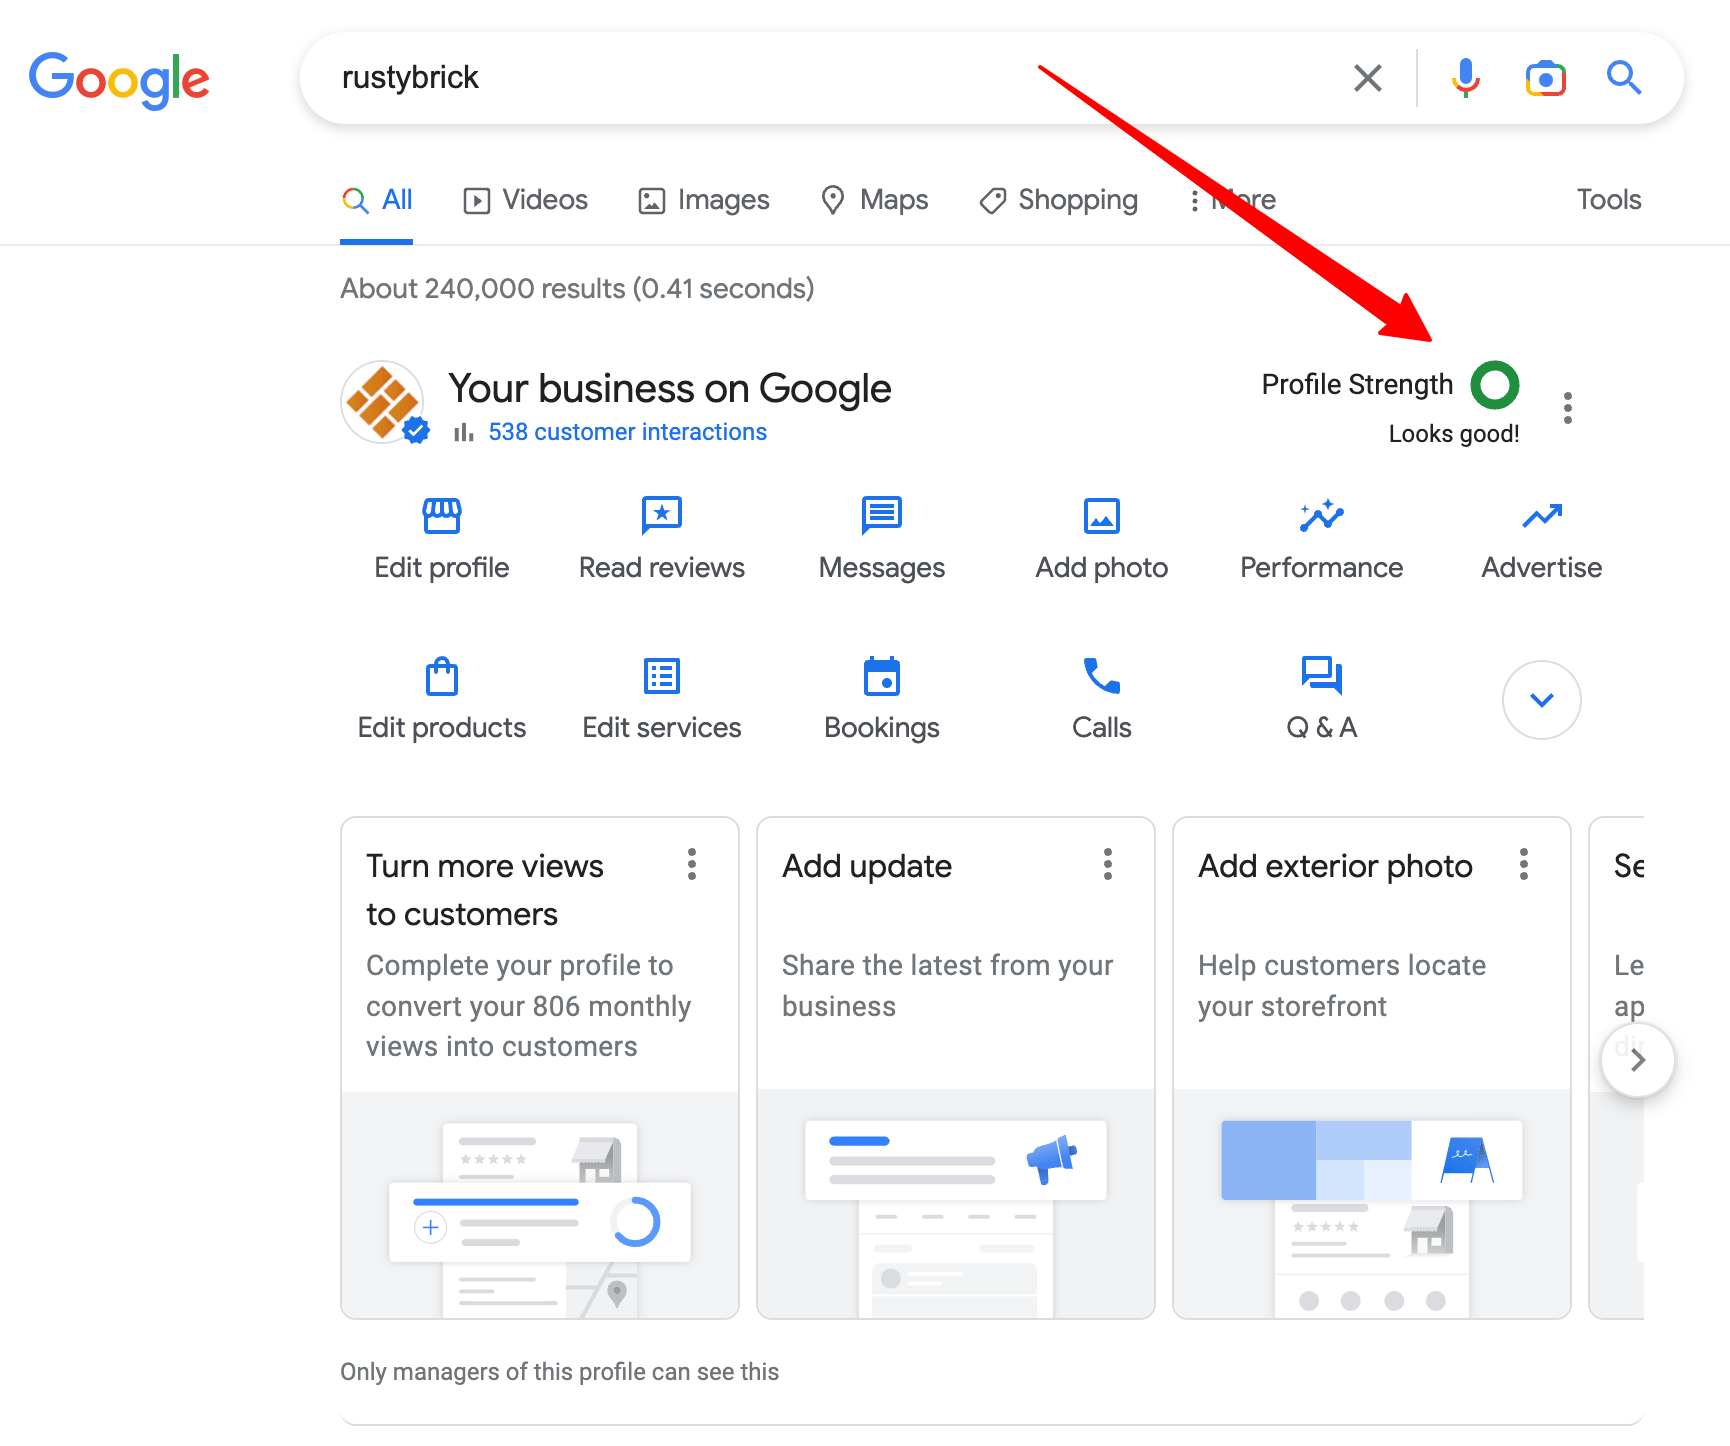Click the Edit profile storefront icon
Viewport: 1730px width, 1446px height.
(441, 516)
